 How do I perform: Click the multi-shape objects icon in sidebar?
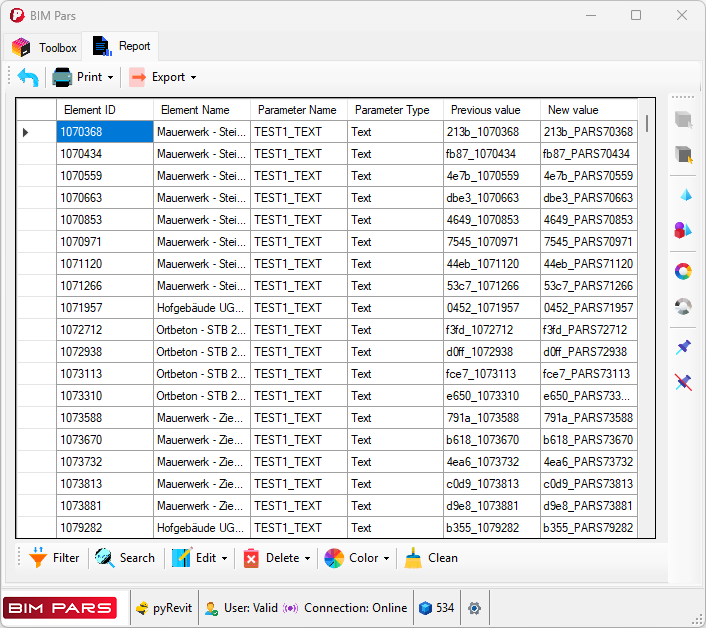(684, 230)
